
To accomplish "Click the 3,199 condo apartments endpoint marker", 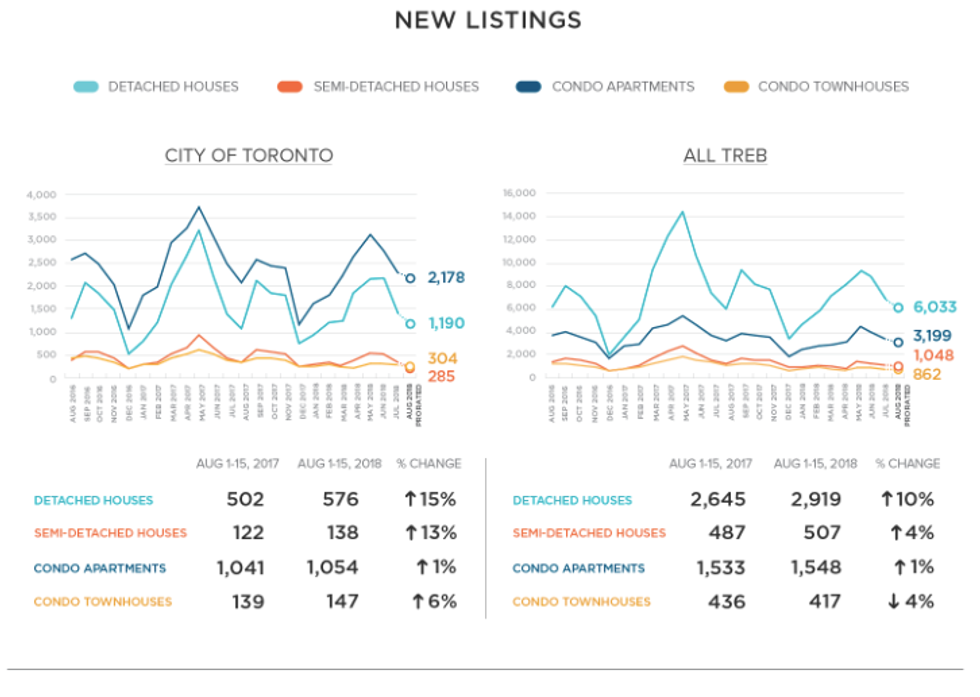I will pyautogui.click(x=898, y=342).
